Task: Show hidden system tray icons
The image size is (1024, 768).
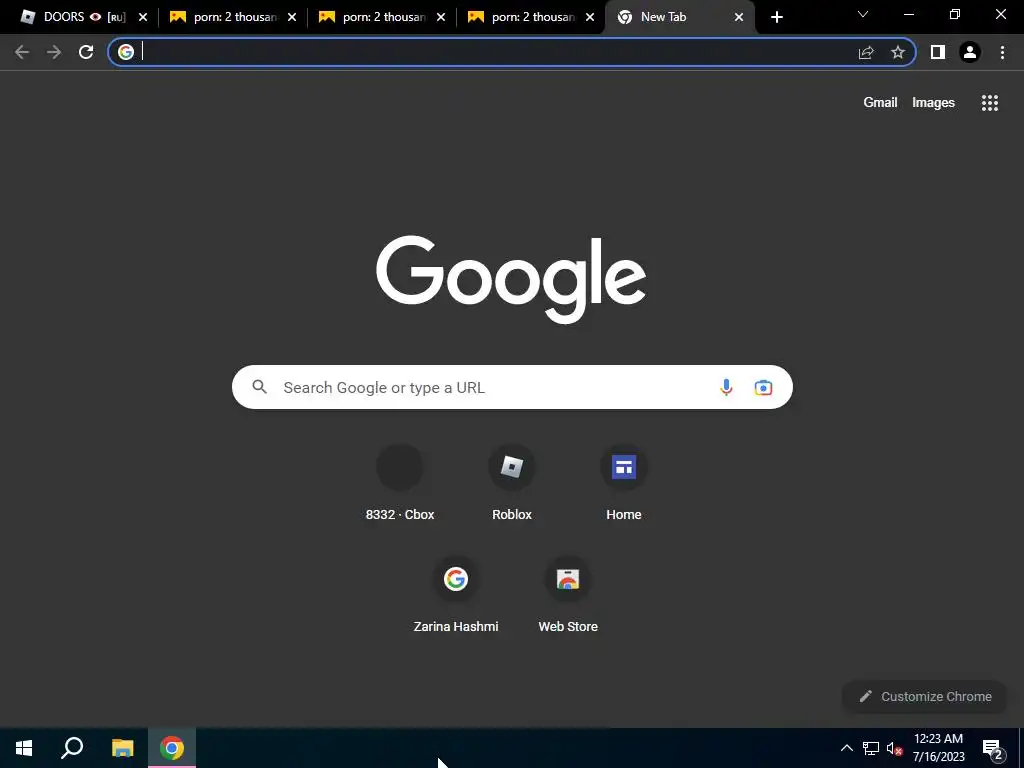Action: 846,748
